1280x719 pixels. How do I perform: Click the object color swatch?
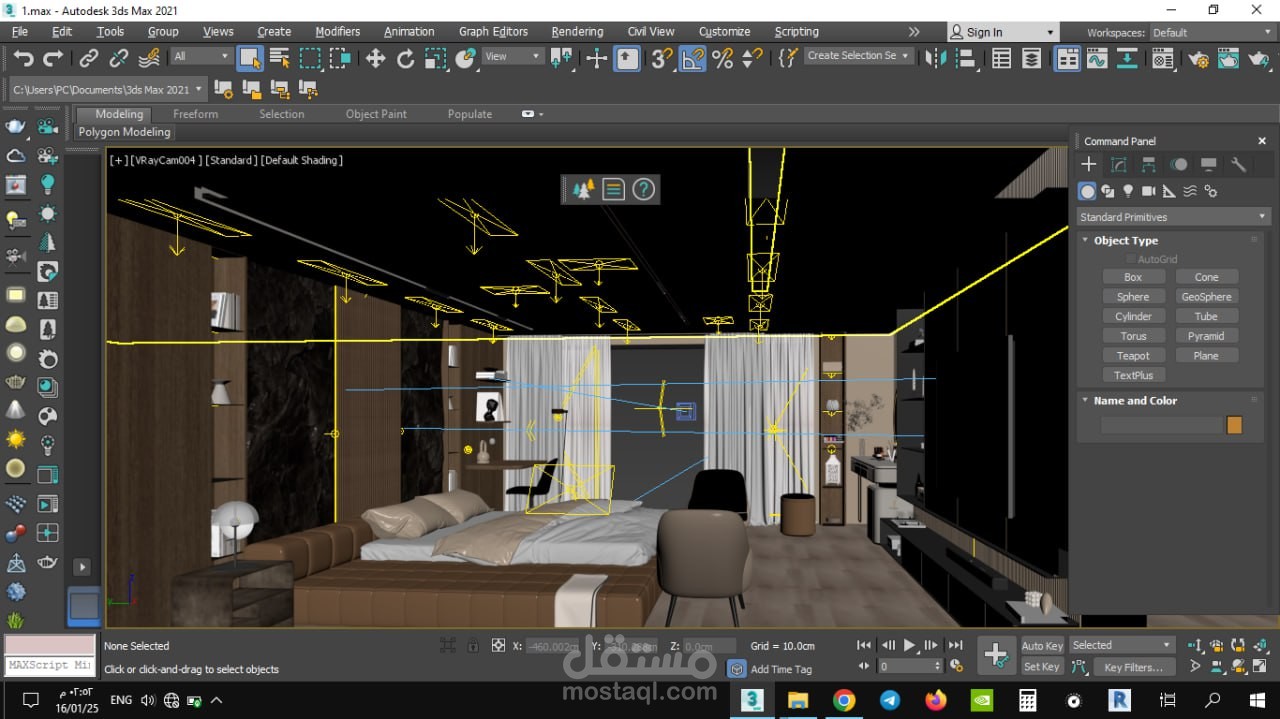coord(1234,425)
